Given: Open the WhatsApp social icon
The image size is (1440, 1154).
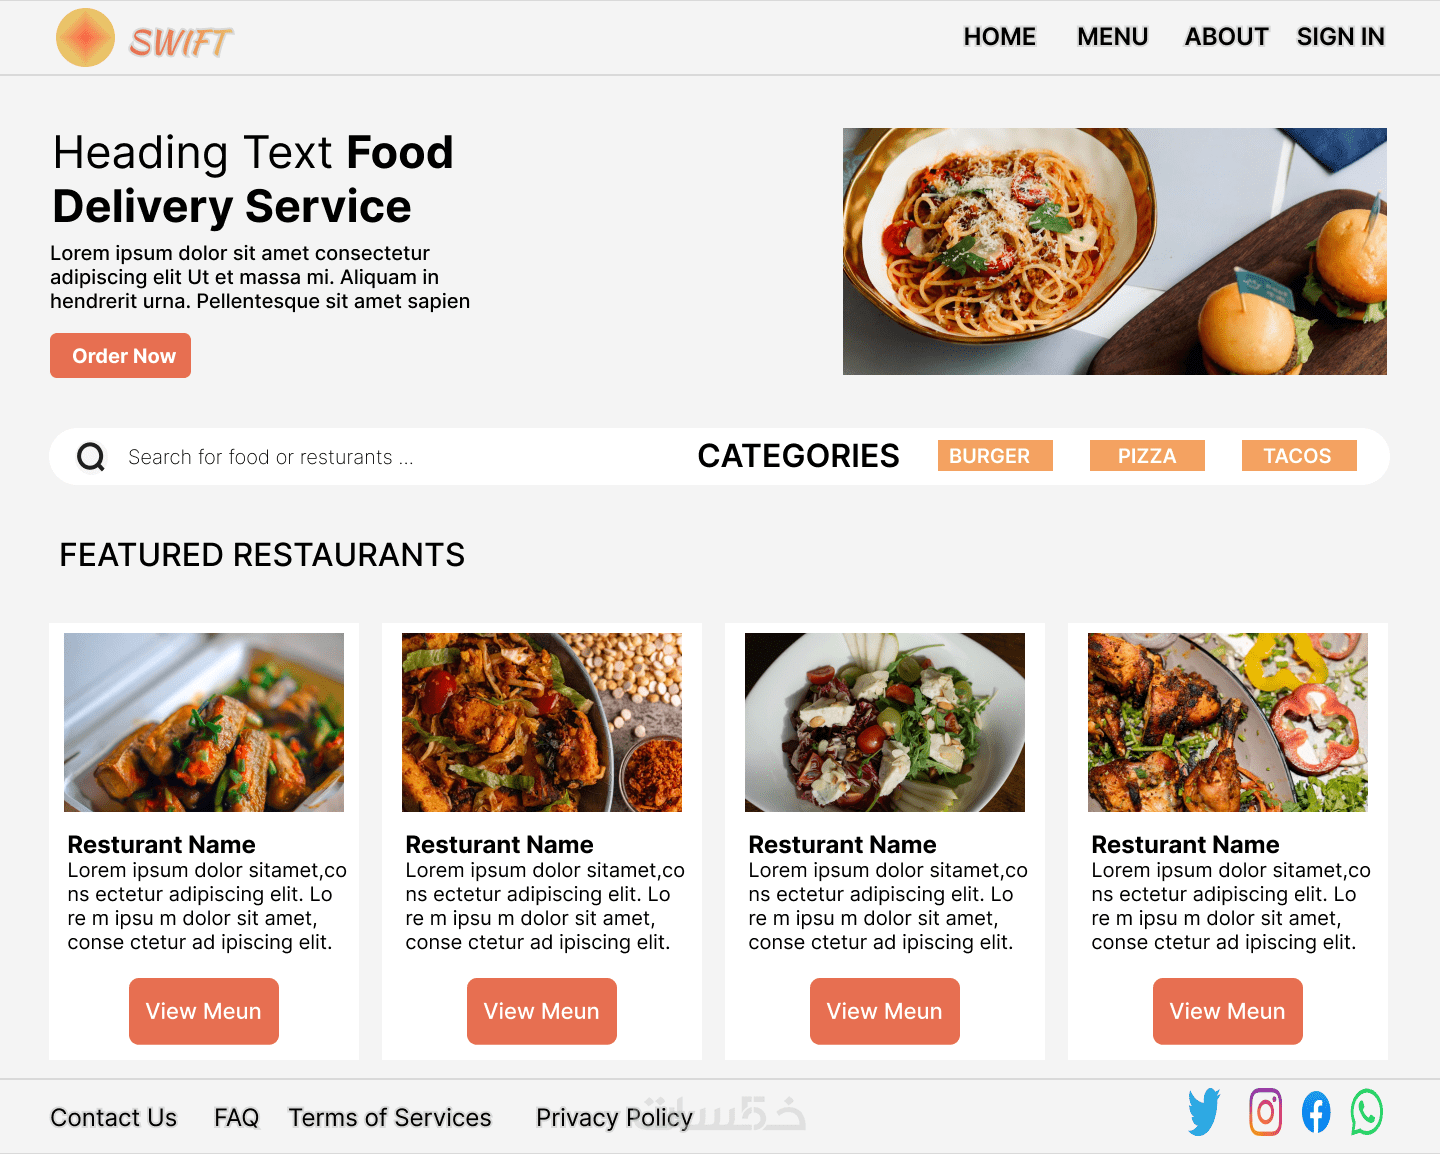Looking at the screenshot, I should [1366, 1112].
